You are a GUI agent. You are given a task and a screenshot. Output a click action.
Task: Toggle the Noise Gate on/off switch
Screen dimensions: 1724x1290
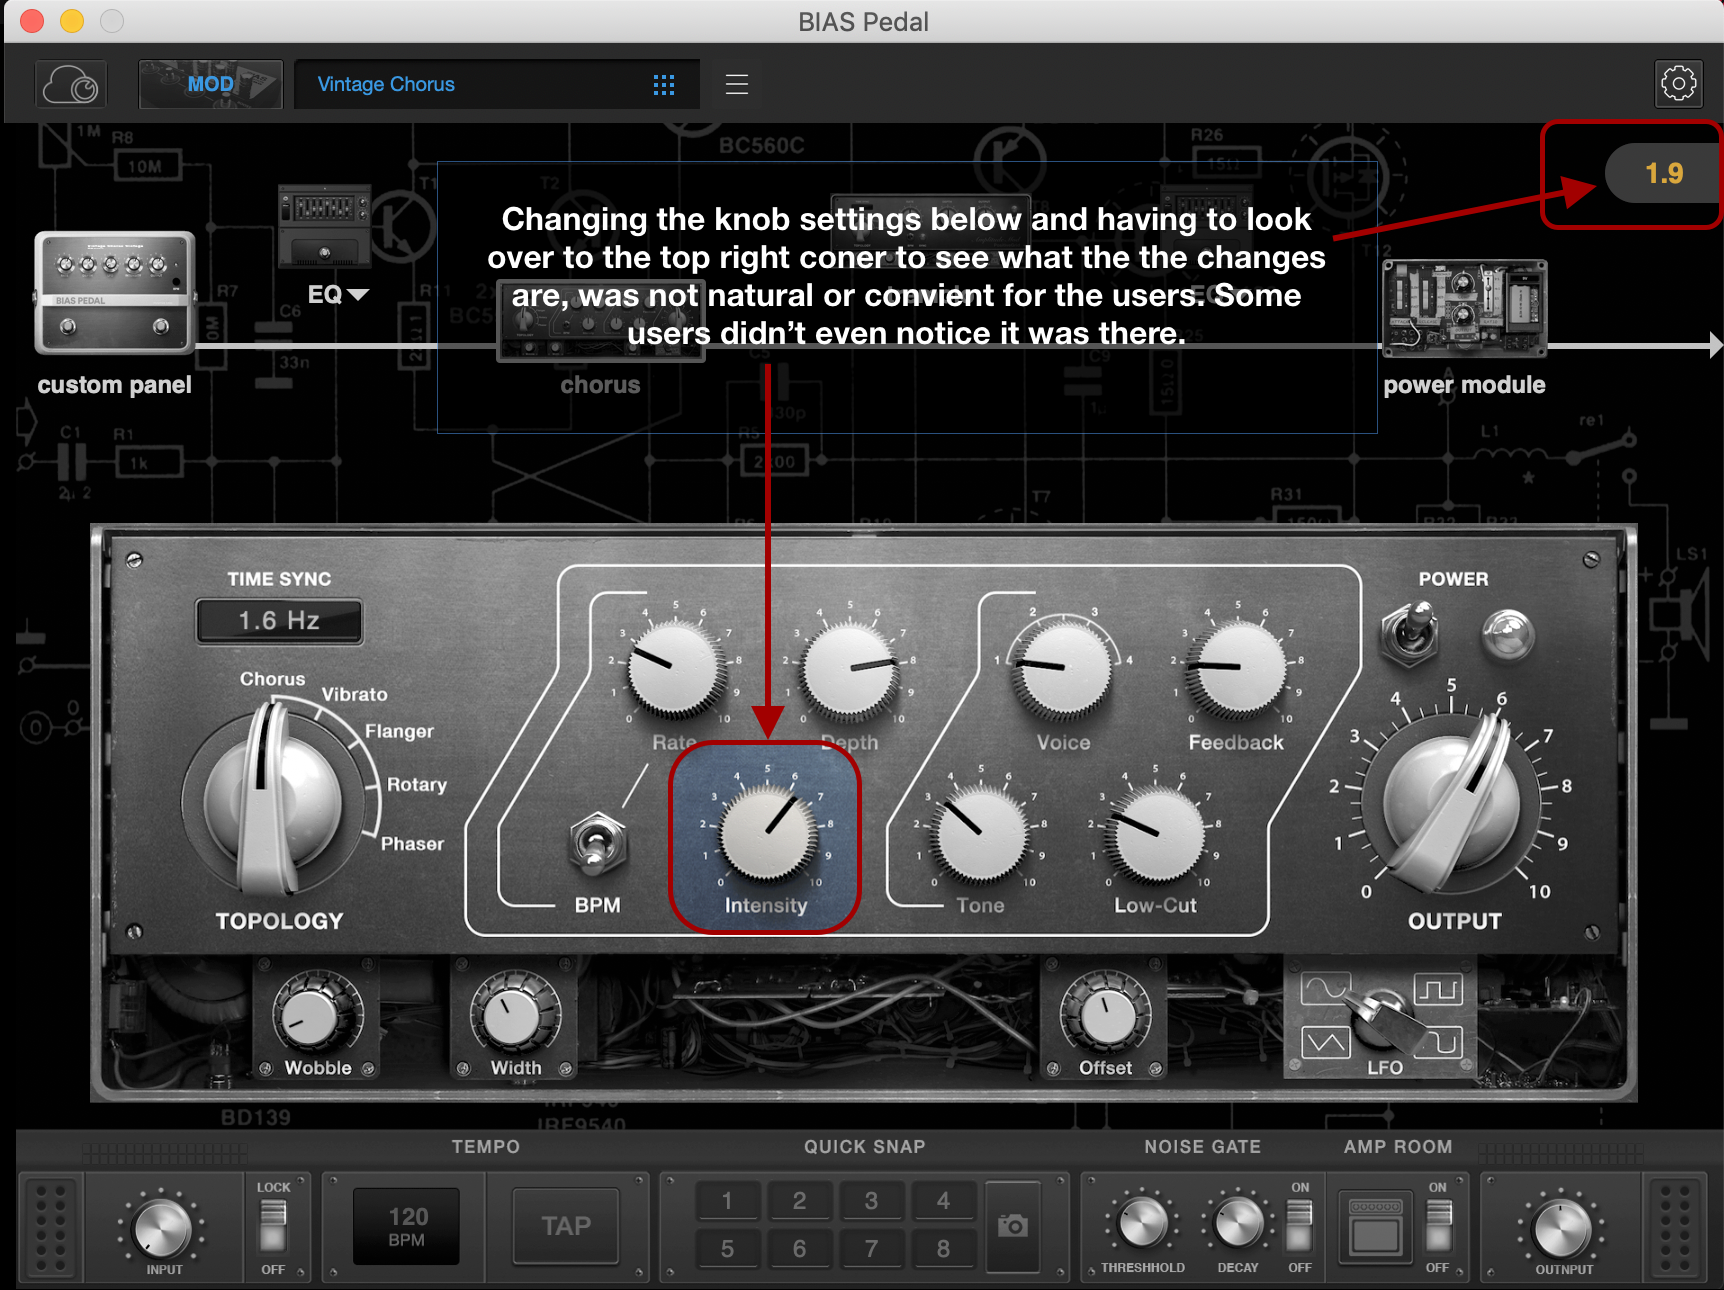click(1299, 1226)
